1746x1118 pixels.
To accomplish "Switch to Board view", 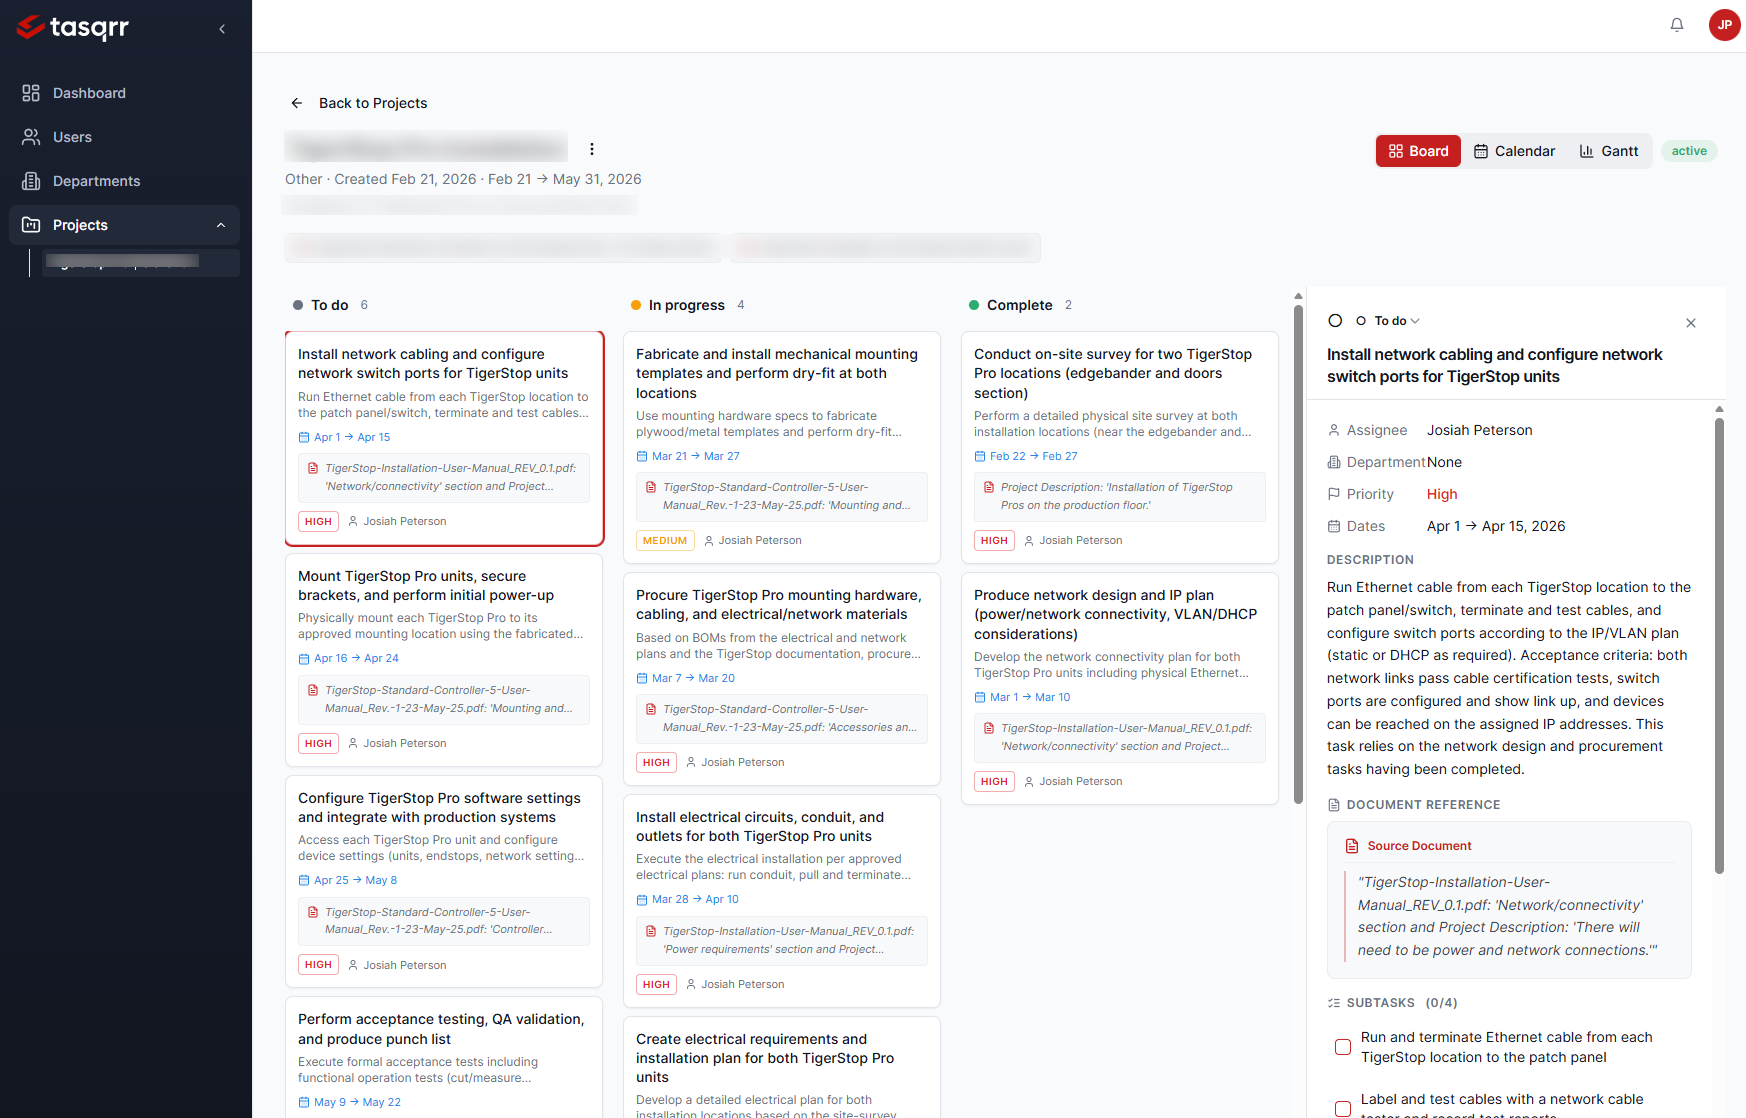I will (x=1418, y=151).
